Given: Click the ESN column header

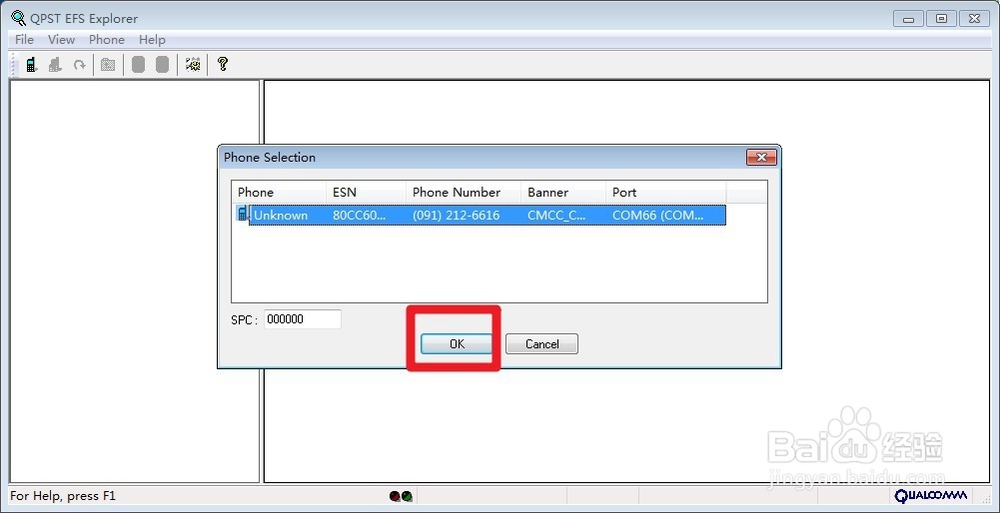Looking at the screenshot, I should [x=366, y=192].
